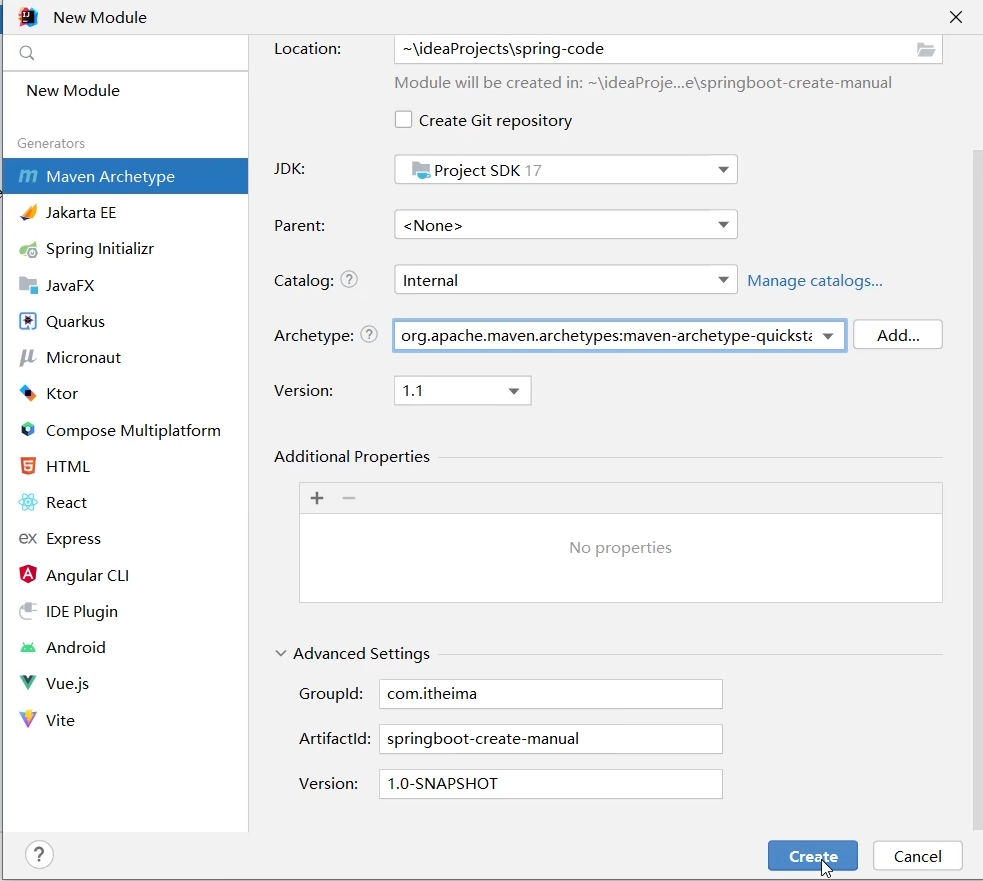Click the Vite generator icon
Viewport: 983px width, 881px height.
[x=28, y=719]
